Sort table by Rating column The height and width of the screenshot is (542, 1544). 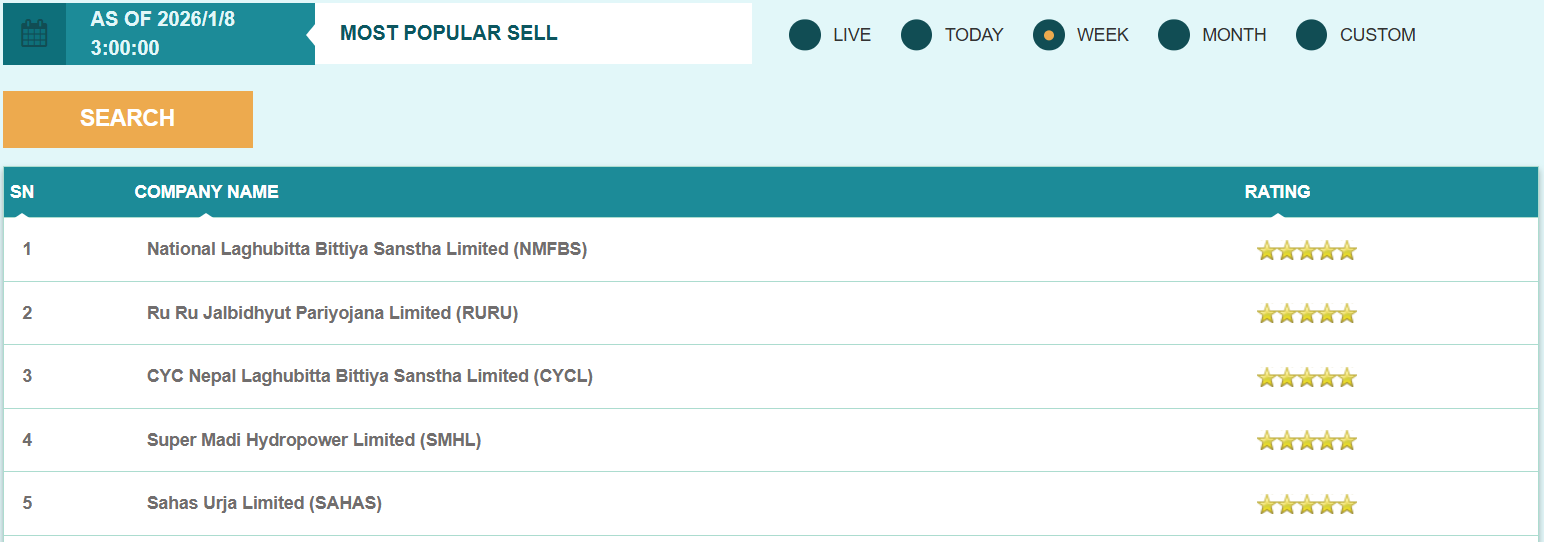click(x=1277, y=192)
